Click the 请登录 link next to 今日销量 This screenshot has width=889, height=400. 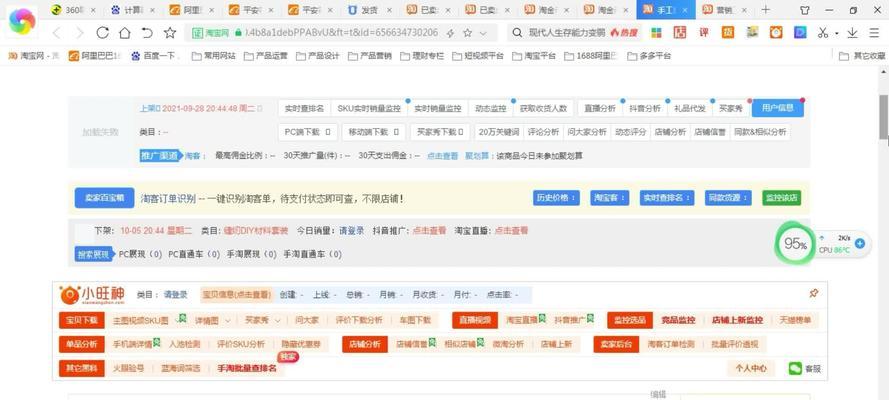[x=352, y=231]
